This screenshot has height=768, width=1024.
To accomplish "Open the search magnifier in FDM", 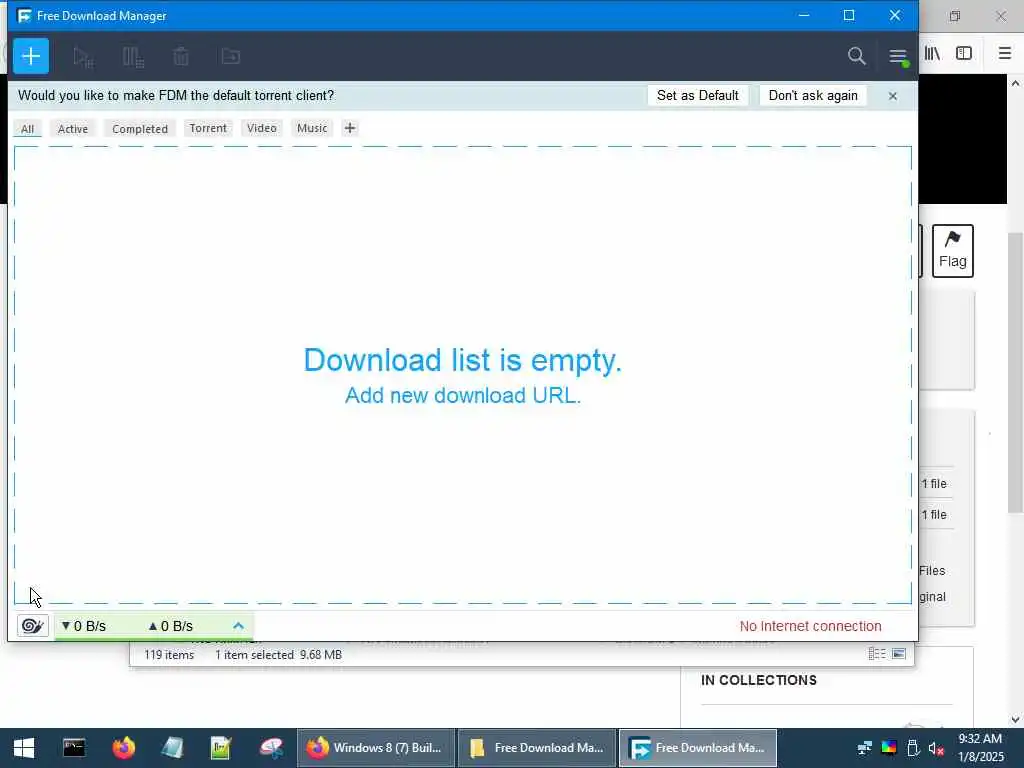I will pos(856,56).
